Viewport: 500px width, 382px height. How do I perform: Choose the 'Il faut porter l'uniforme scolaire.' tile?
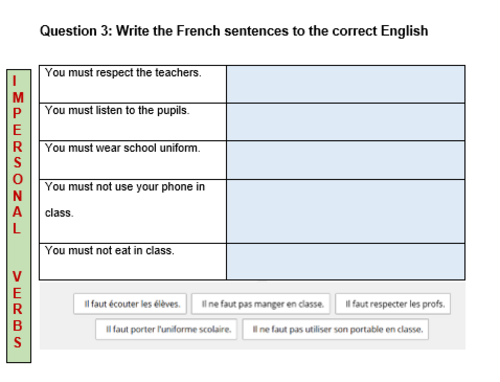[x=166, y=329]
